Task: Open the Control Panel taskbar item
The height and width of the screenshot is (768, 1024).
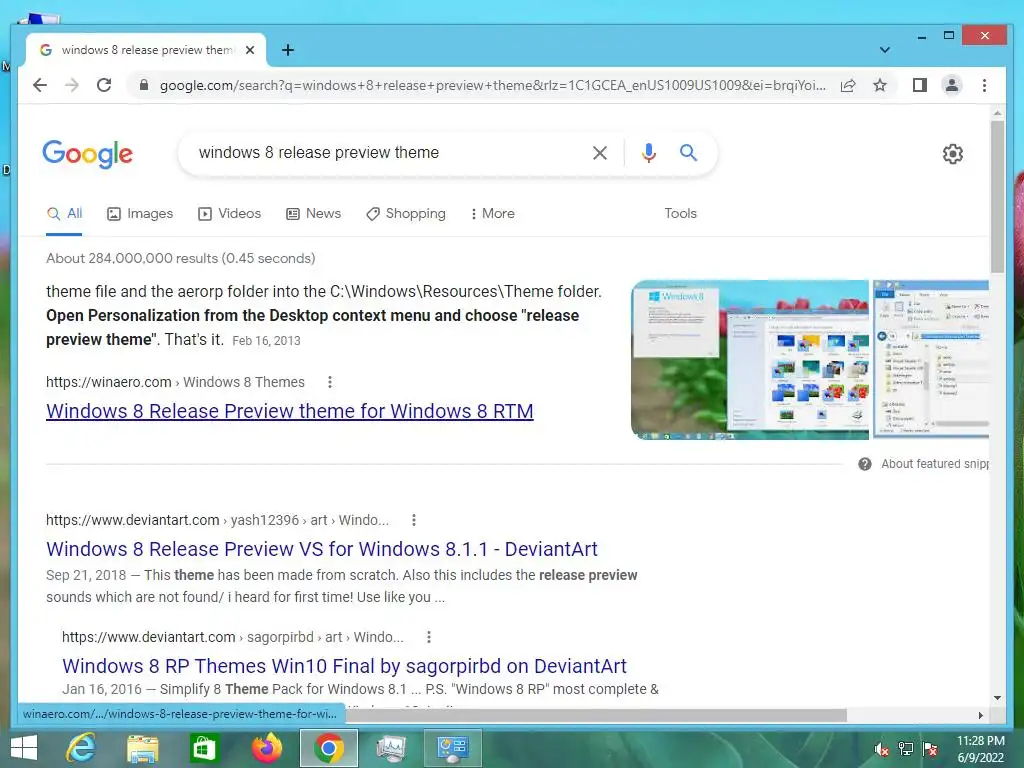Action: point(453,748)
